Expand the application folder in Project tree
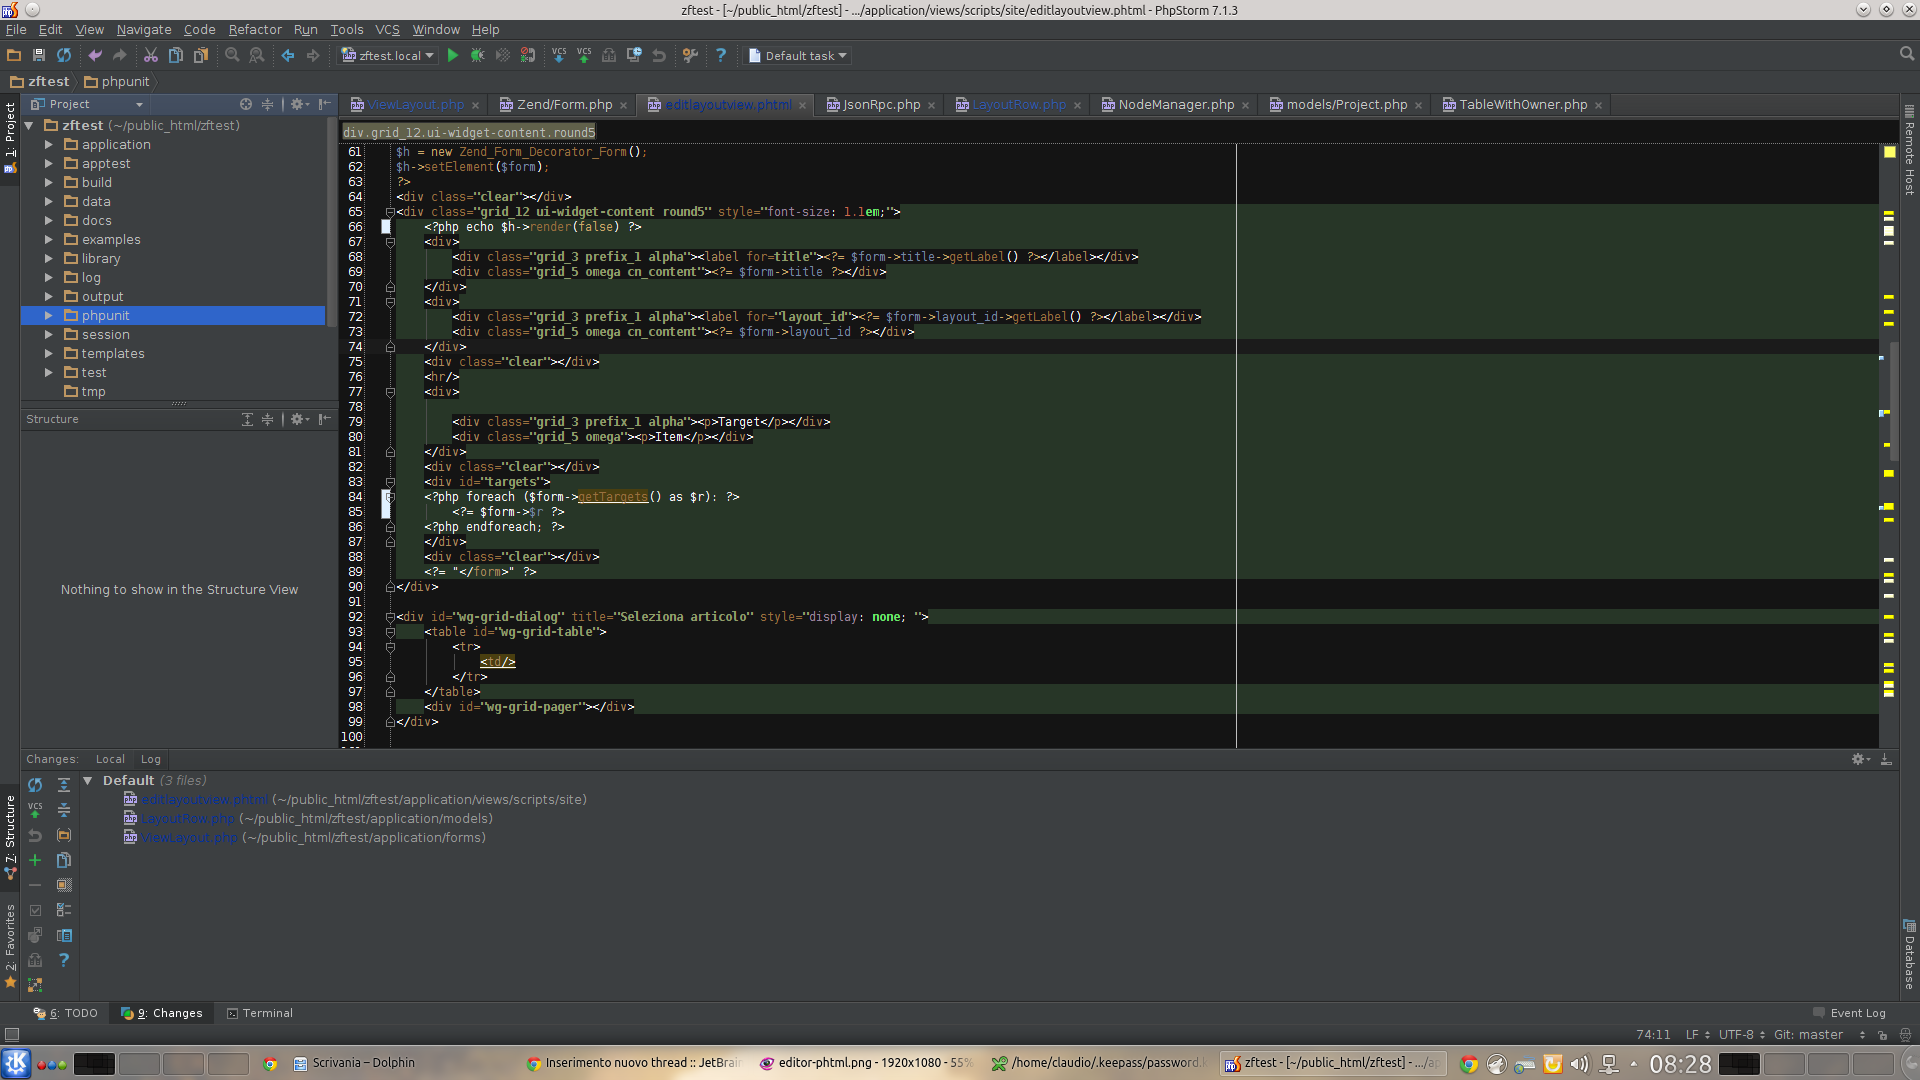This screenshot has height=1080, width=1920. tap(48, 144)
